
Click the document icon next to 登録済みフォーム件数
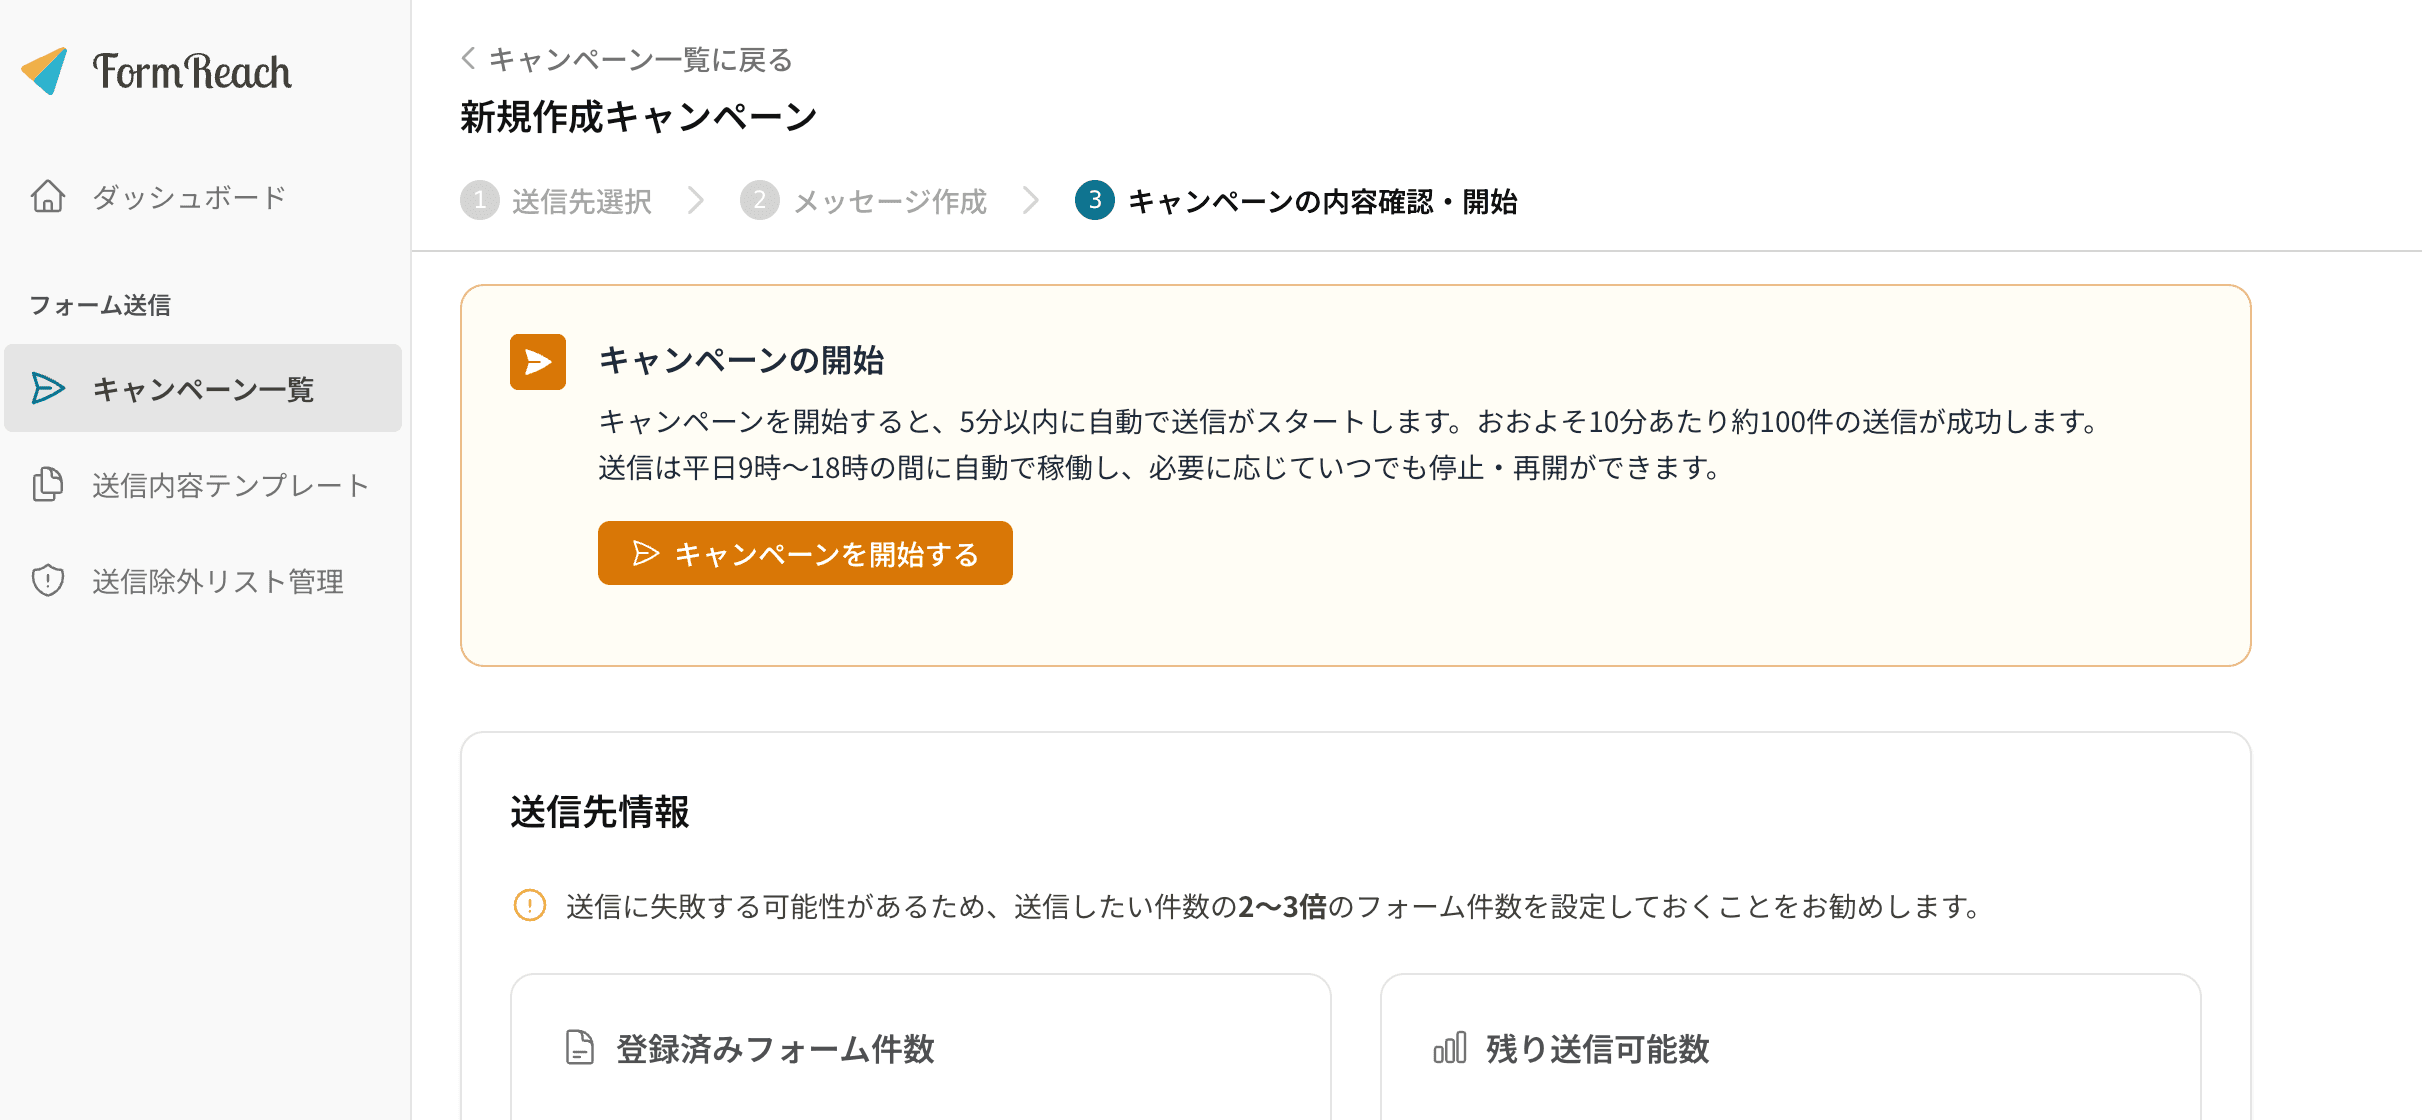pos(577,1050)
